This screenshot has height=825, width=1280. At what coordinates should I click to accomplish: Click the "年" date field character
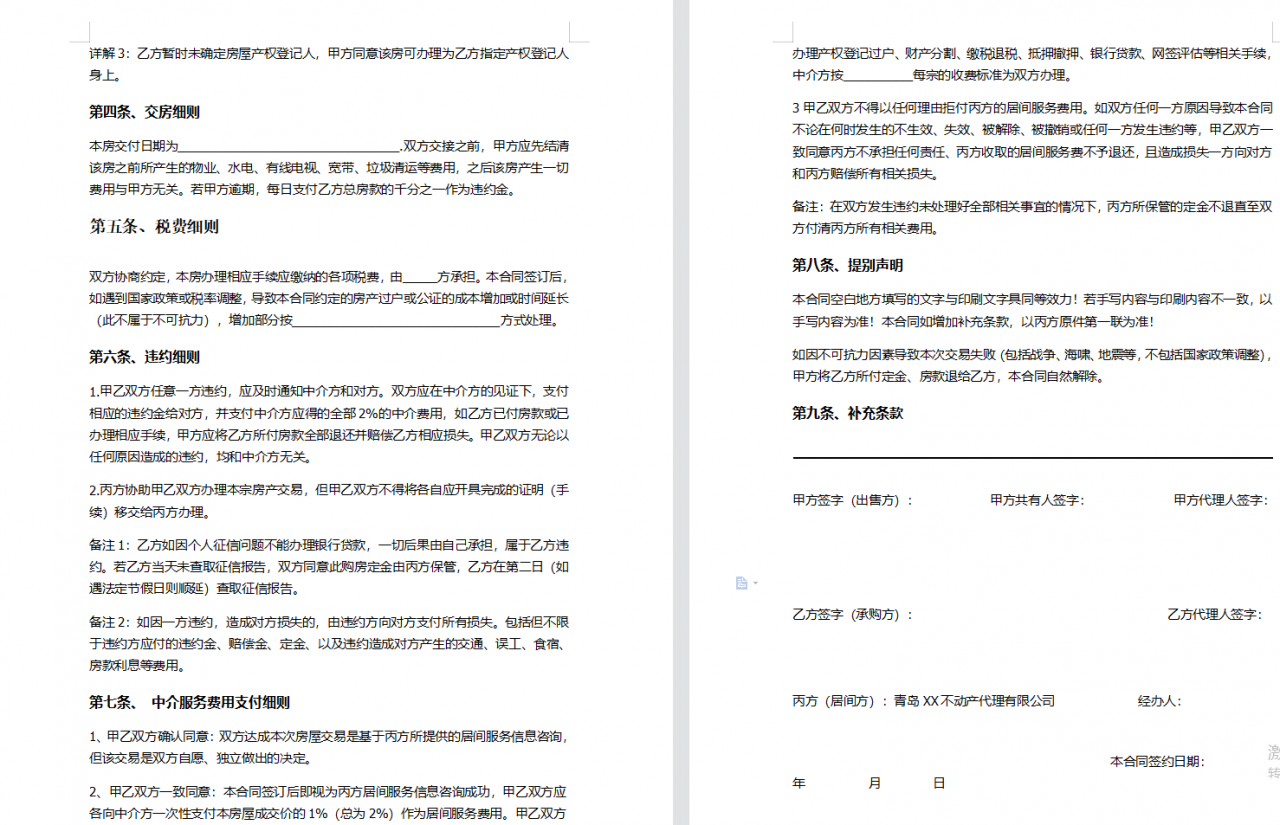[x=799, y=783]
